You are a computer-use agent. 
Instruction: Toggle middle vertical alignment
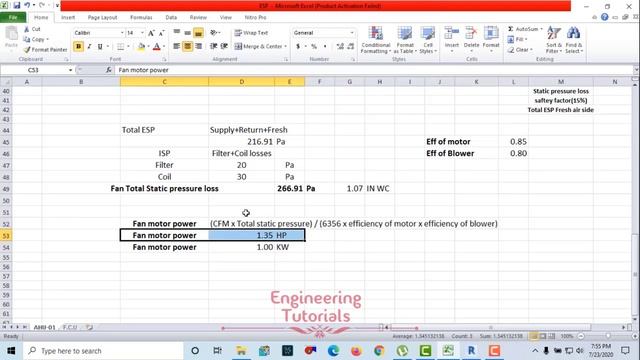pos(187,33)
